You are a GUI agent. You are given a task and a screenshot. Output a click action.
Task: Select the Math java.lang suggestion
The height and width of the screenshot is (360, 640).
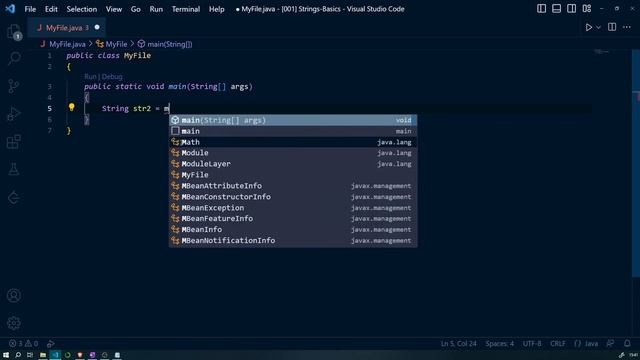293,142
